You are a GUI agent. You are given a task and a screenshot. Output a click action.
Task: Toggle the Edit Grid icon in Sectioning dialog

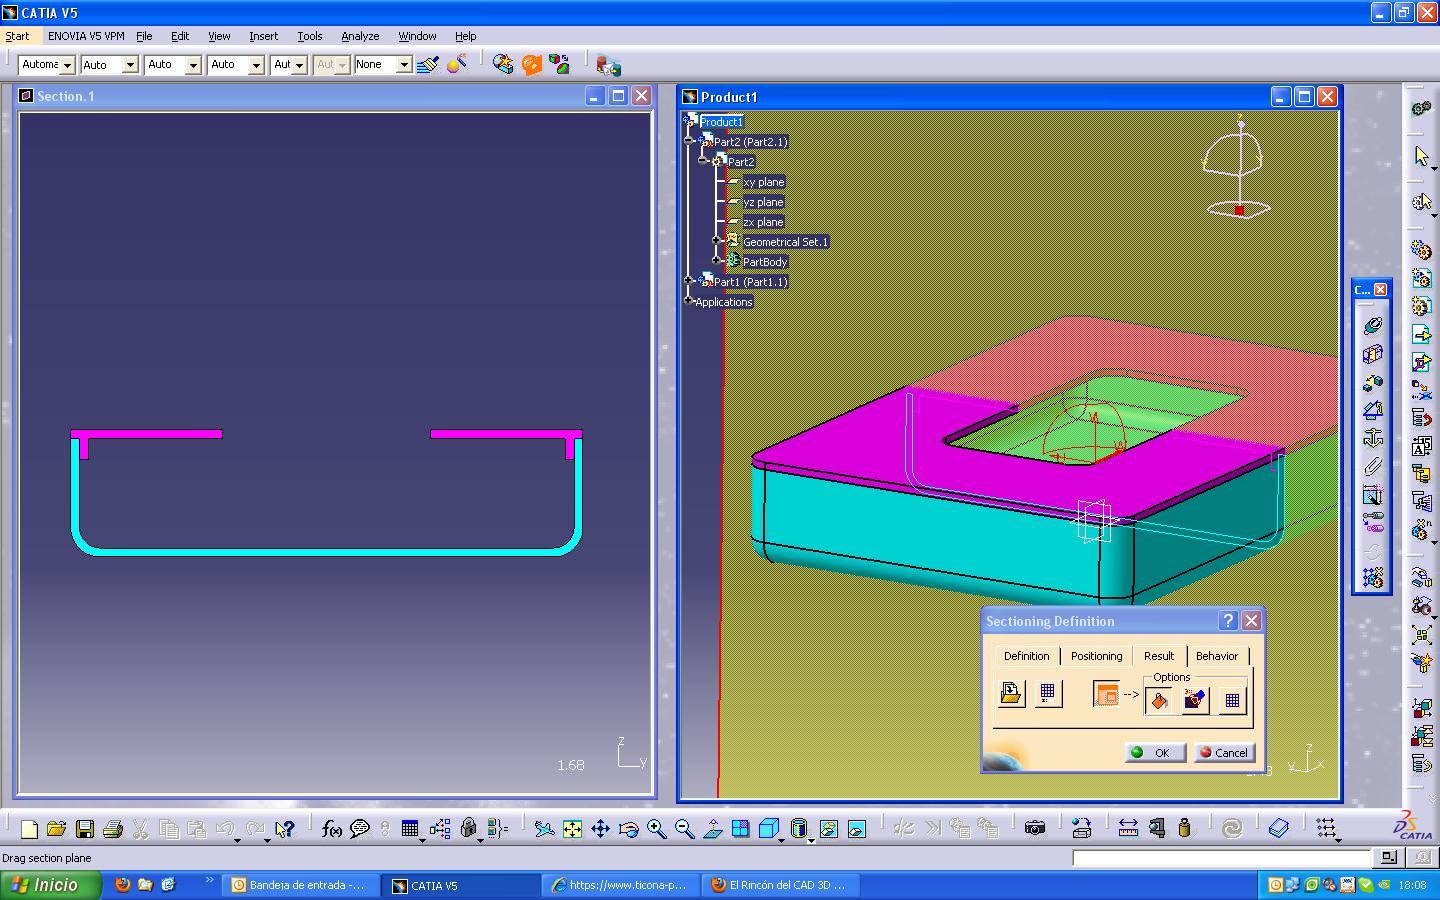(1047, 693)
